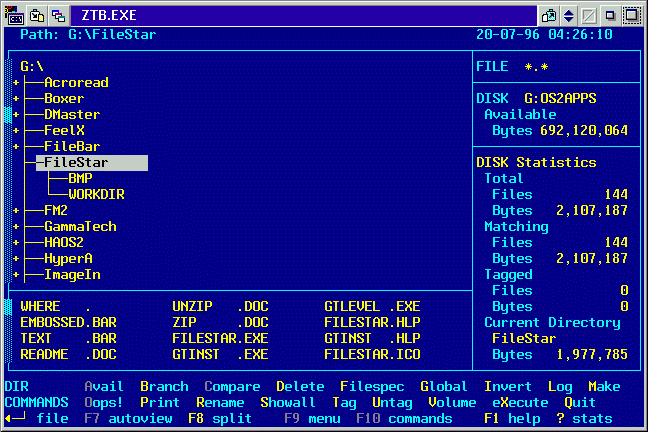Click the Print command
The image size is (648, 432).
160,403
